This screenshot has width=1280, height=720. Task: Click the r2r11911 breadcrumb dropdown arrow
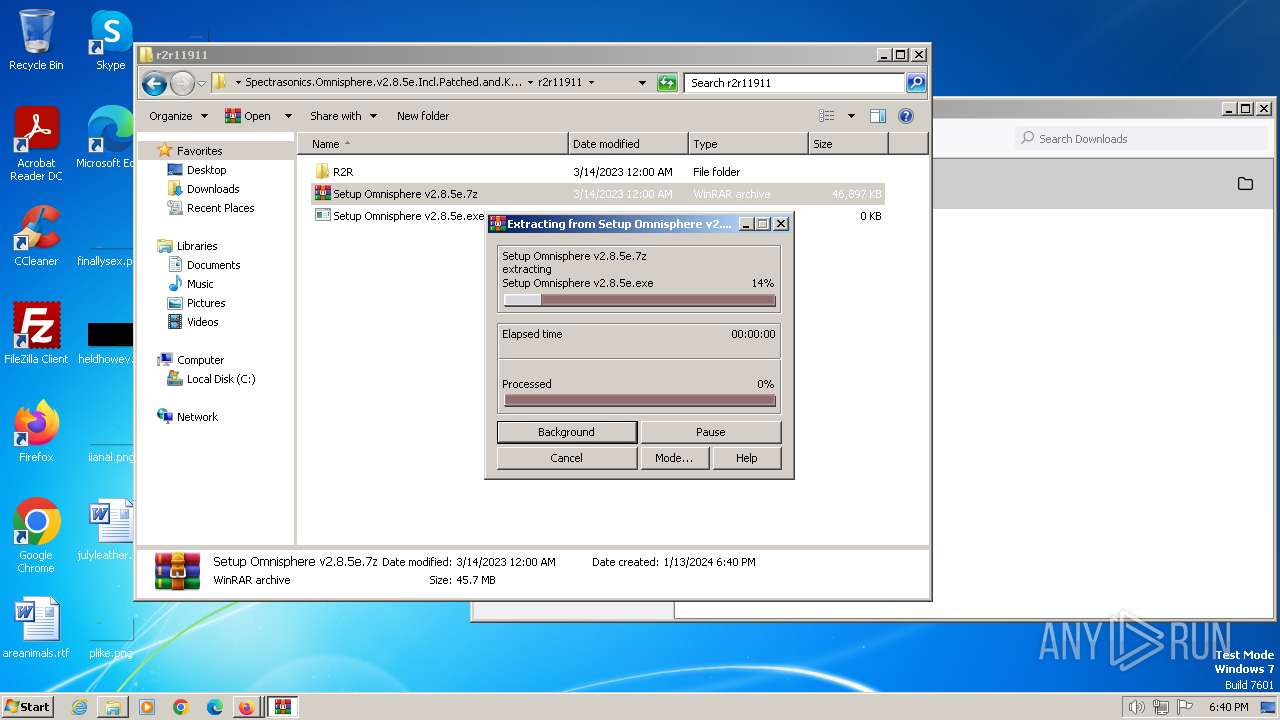[592, 83]
